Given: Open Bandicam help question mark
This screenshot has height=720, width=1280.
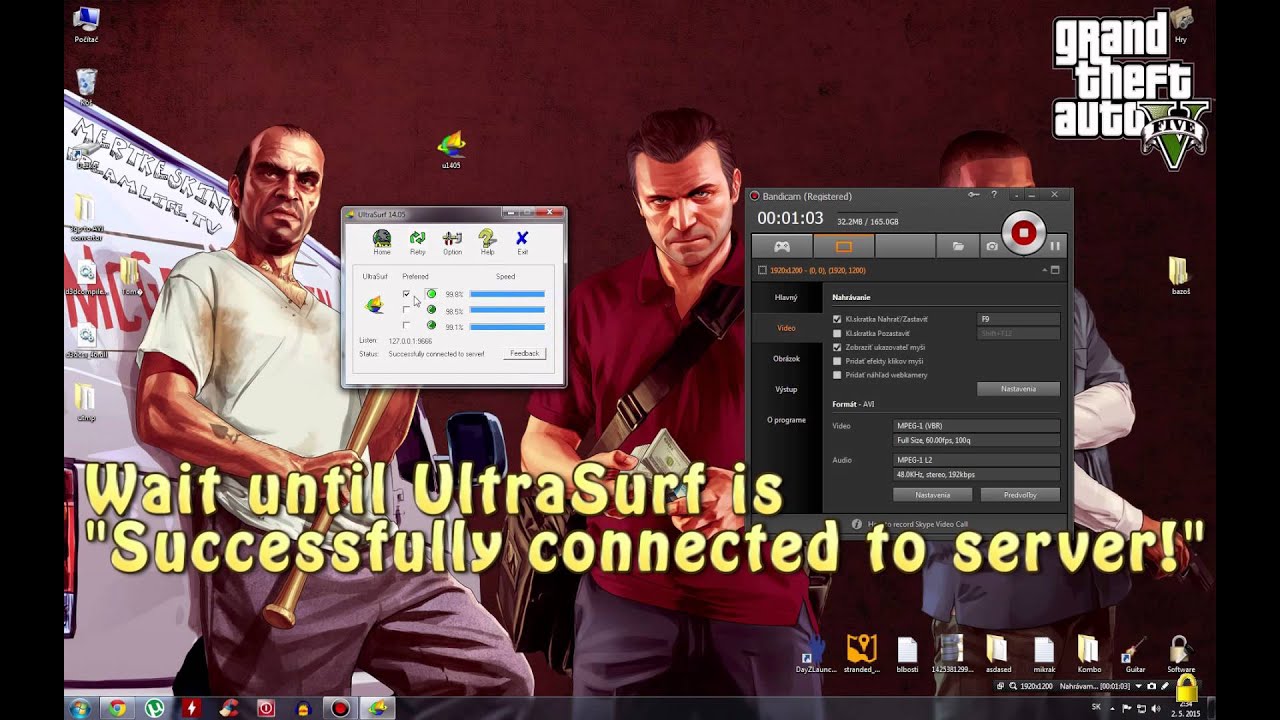Looking at the screenshot, I should point(994,195).
